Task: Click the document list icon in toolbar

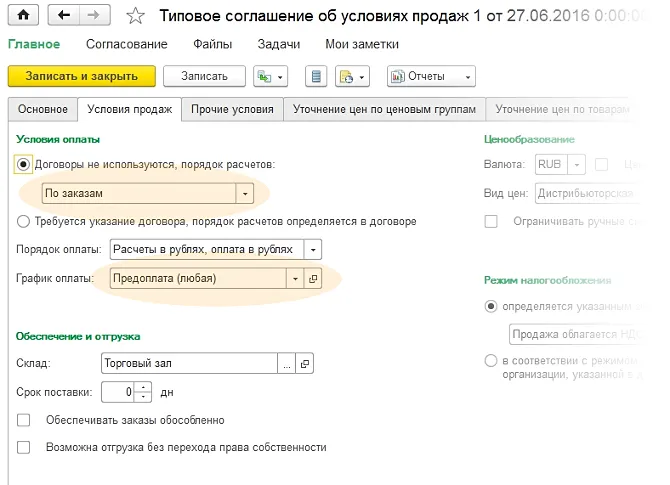Action: pos(316,77)
